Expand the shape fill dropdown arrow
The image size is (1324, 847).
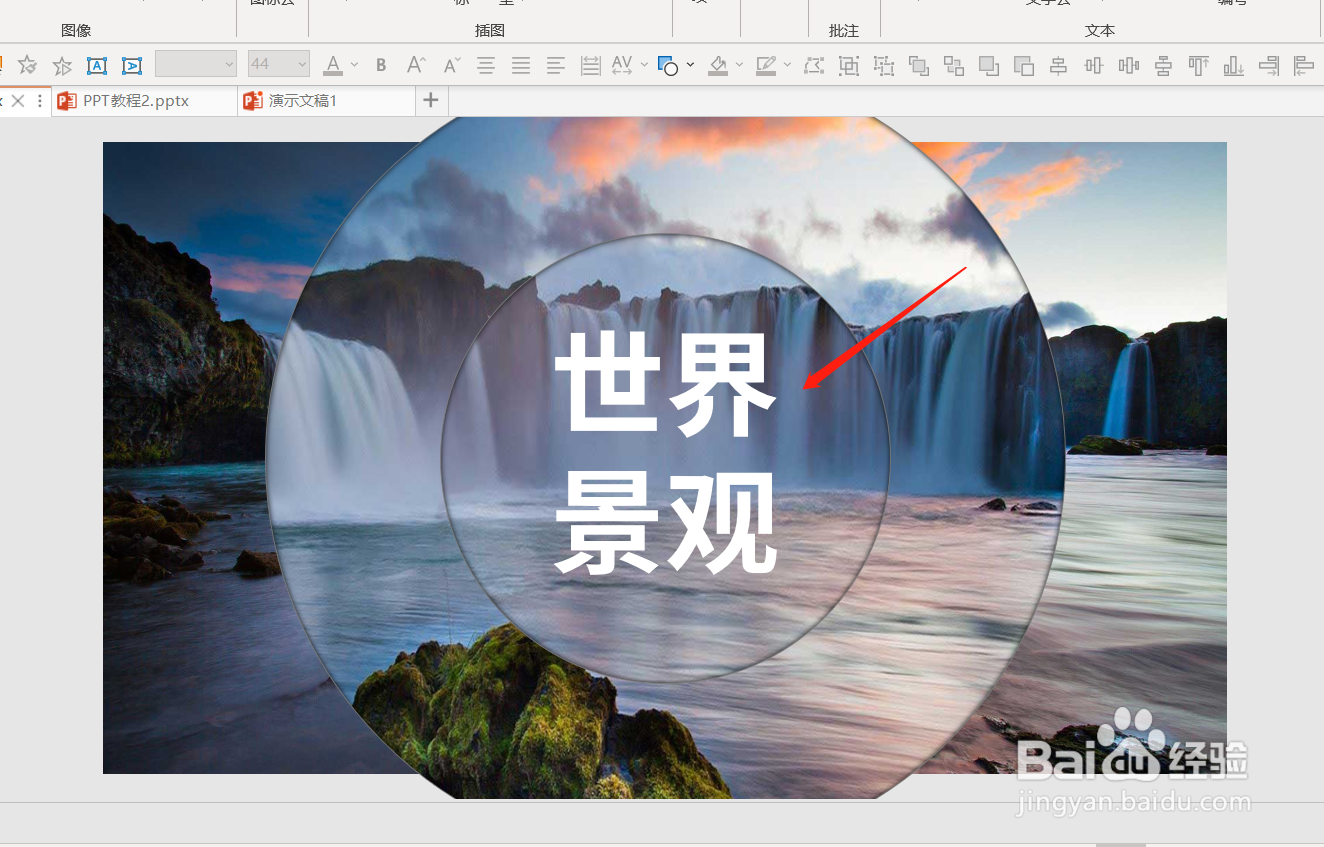pyautogui.click(x=739, y=65)
